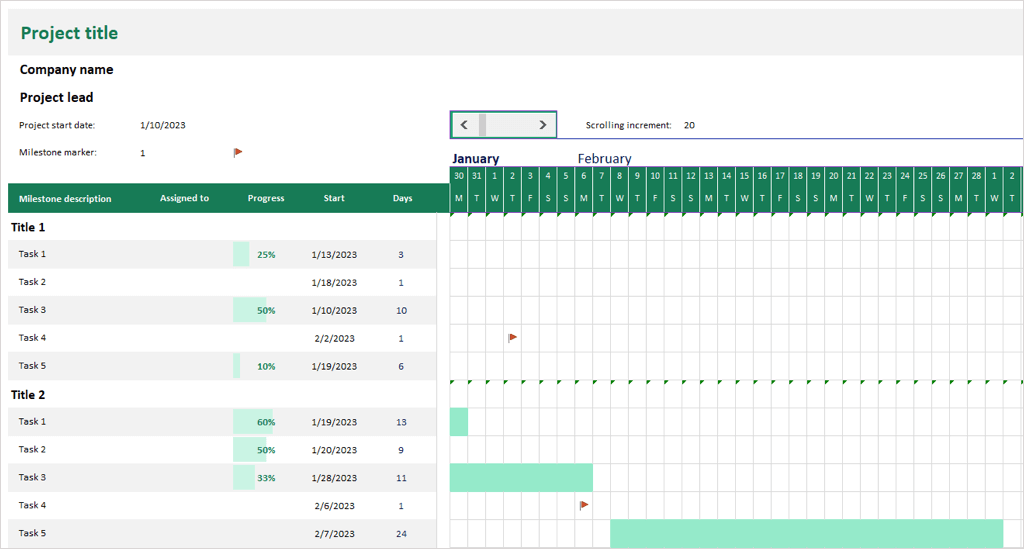Select the Project start date value 1/10/2023
Viewport: 1024px width, 549px height.
[163, 126]
